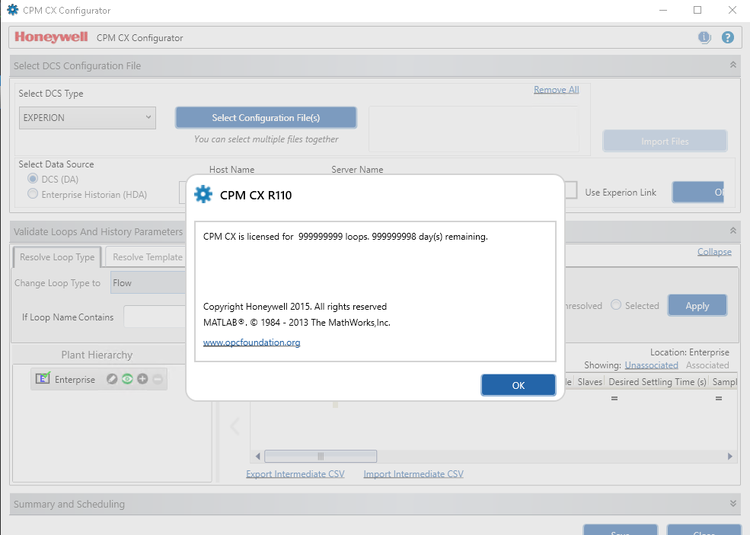Click the plus icon beside Enterprise

142,379
